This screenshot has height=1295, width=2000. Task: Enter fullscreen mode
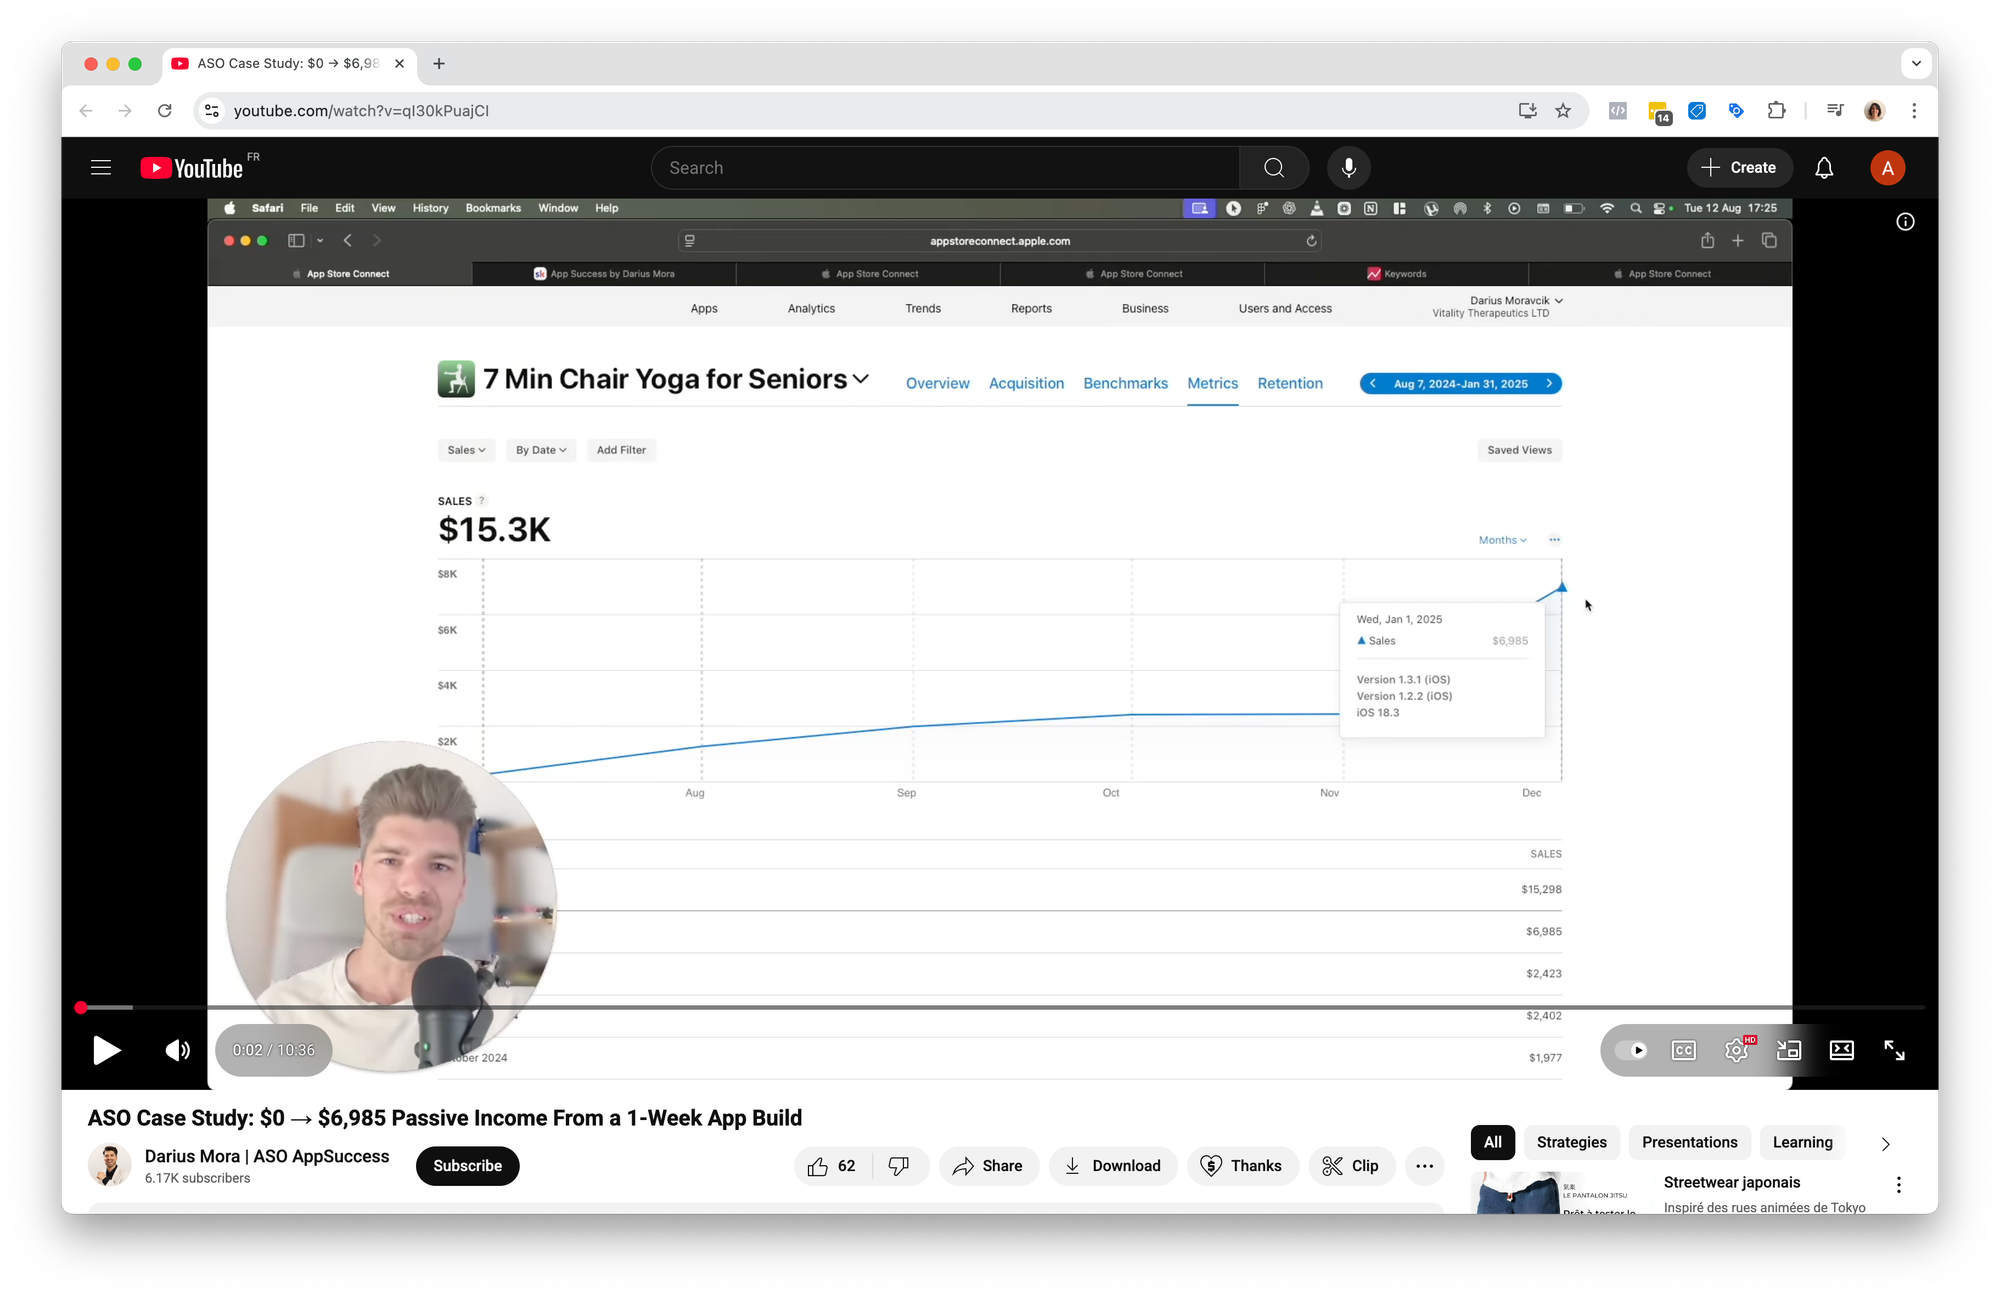click(1894, 1050)
